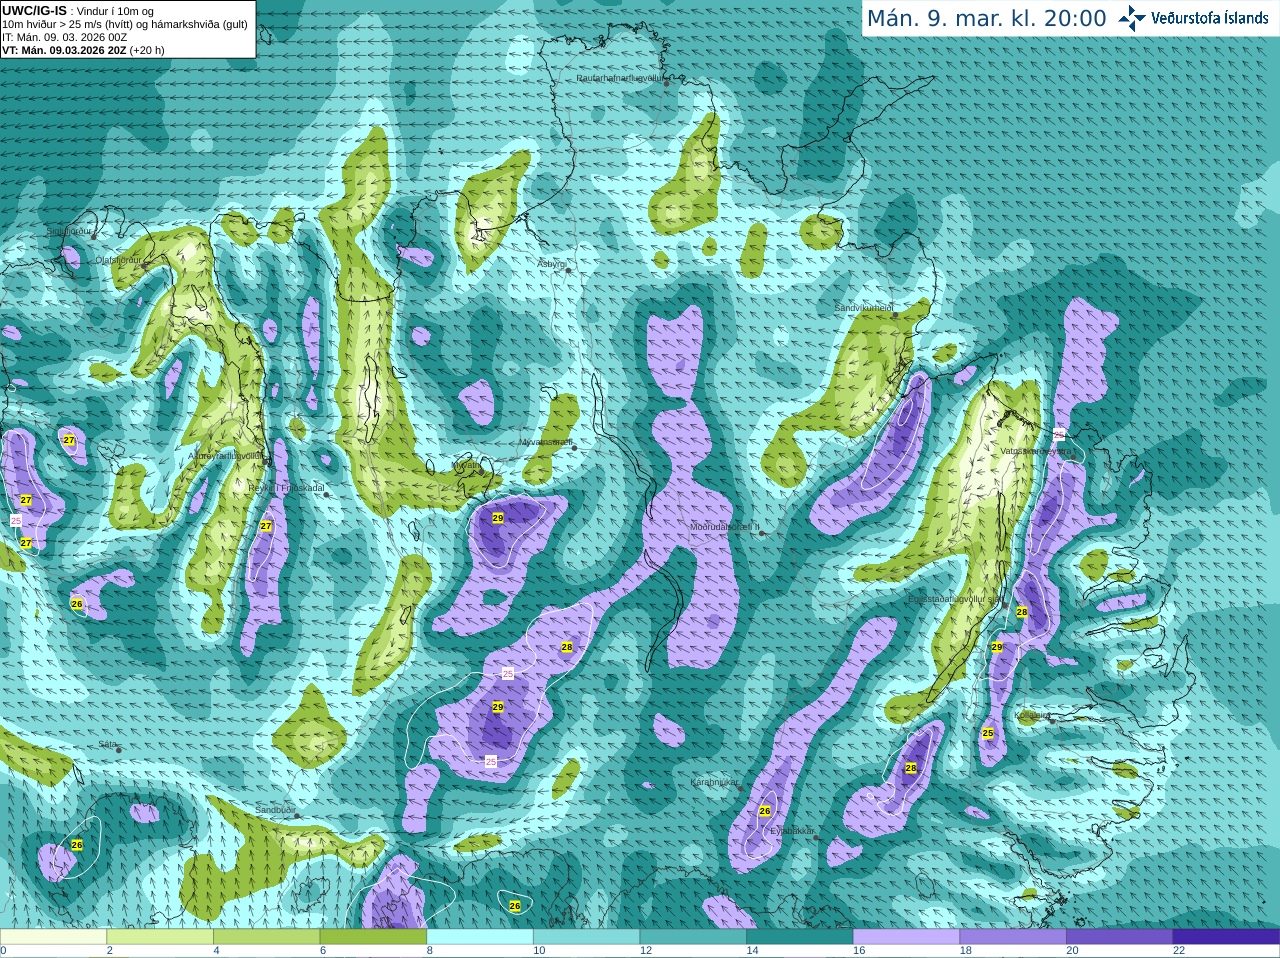Click the forecast time 'Mán. 9. mar. kl. 20:00'

point(986,19)
